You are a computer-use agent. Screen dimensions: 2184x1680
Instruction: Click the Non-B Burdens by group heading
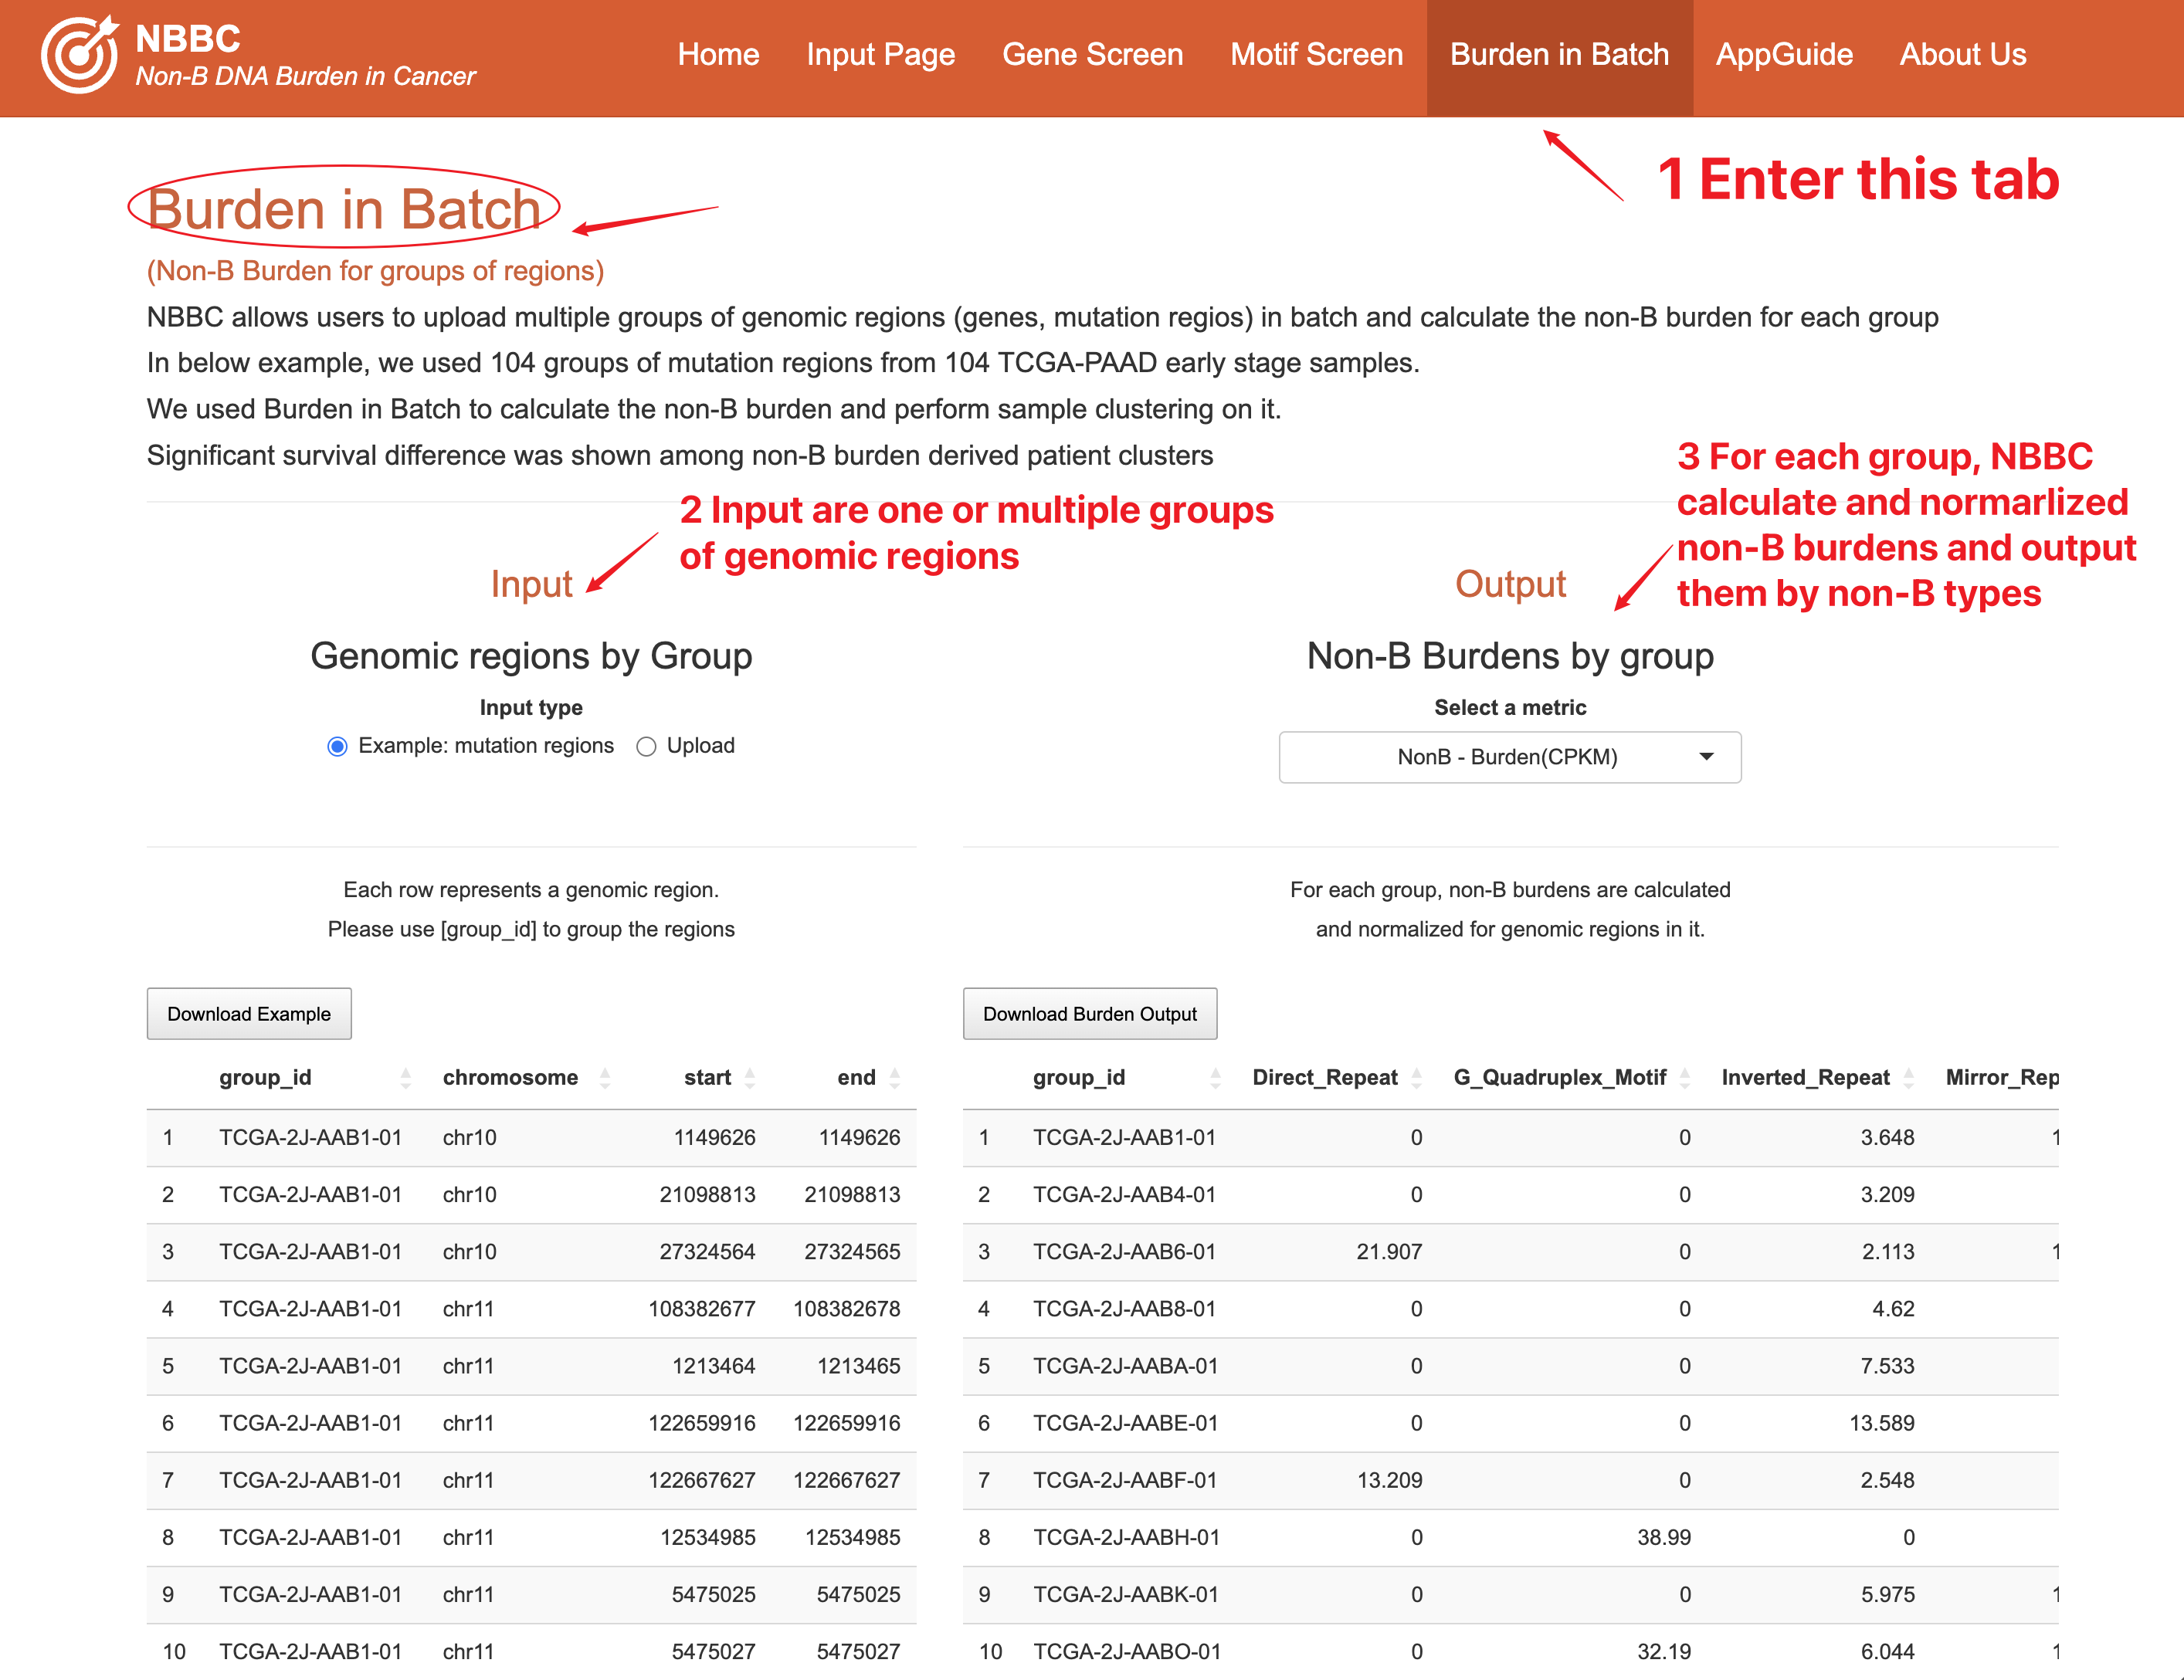(x=1510, y=657)
